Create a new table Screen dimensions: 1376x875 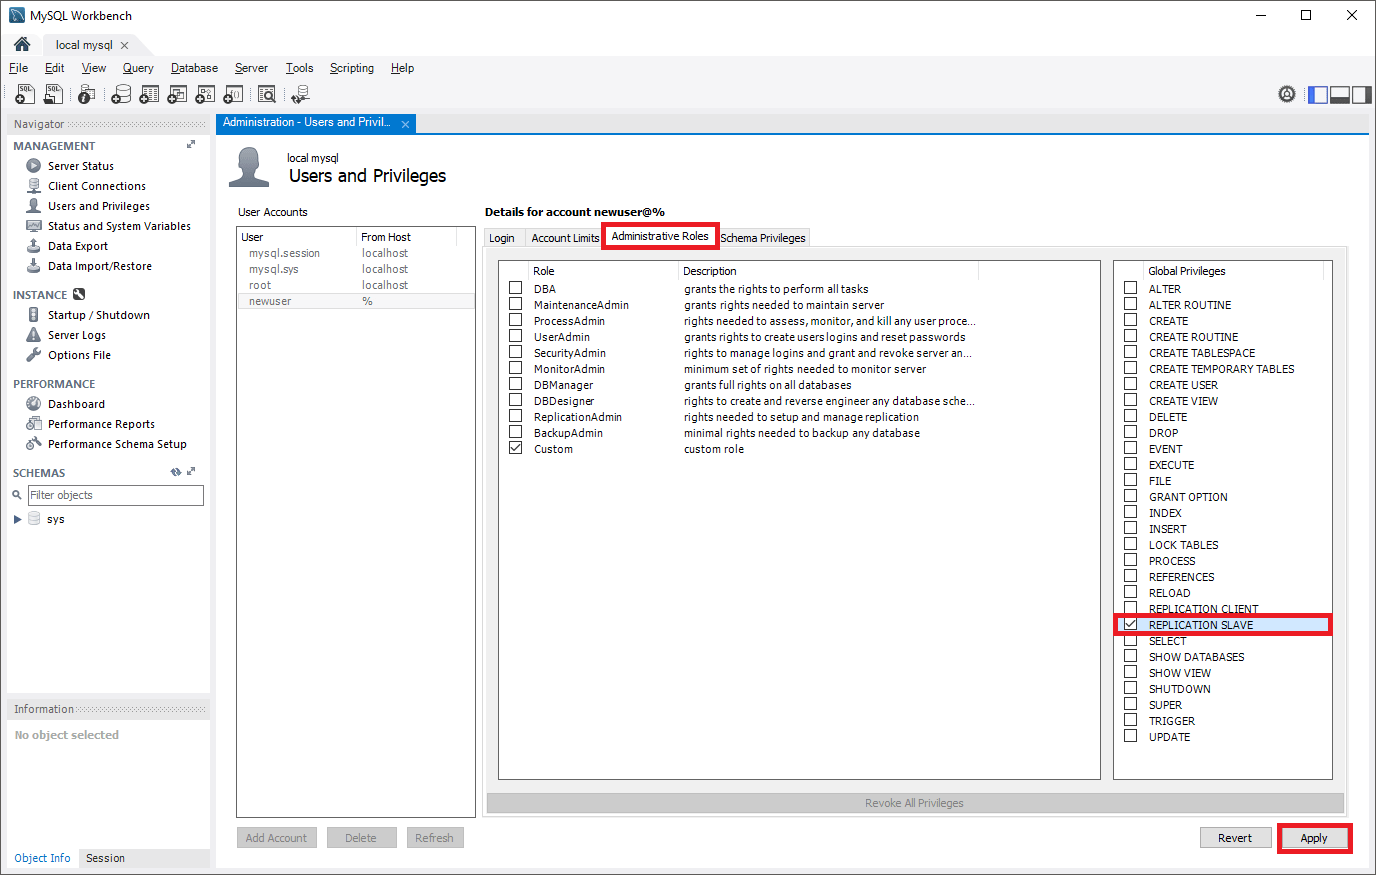[149, 93]
